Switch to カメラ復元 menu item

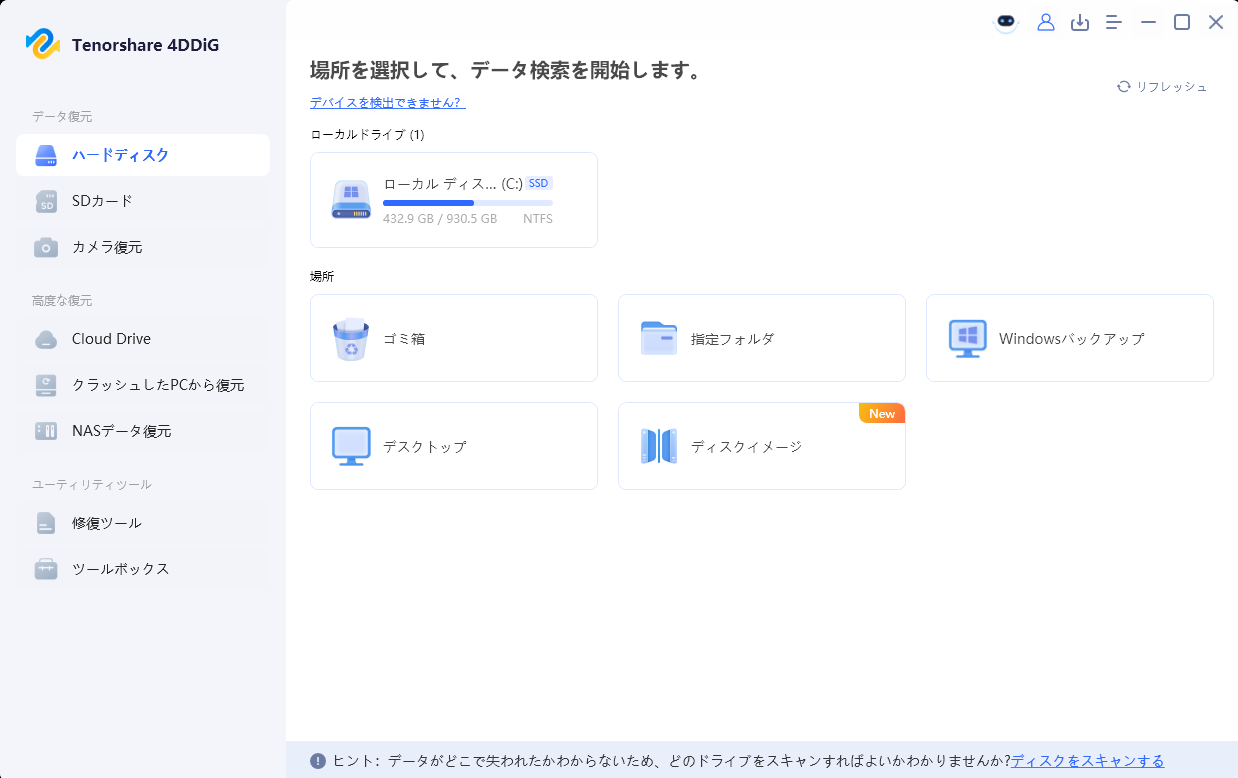coord(143,247)
